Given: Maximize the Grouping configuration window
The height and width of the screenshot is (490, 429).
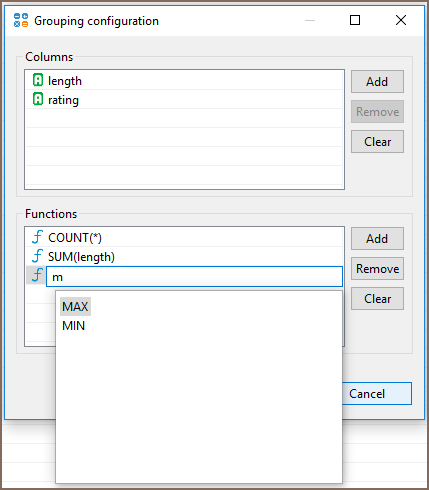Looking at the screenshot, I should [x=355, y=20].
